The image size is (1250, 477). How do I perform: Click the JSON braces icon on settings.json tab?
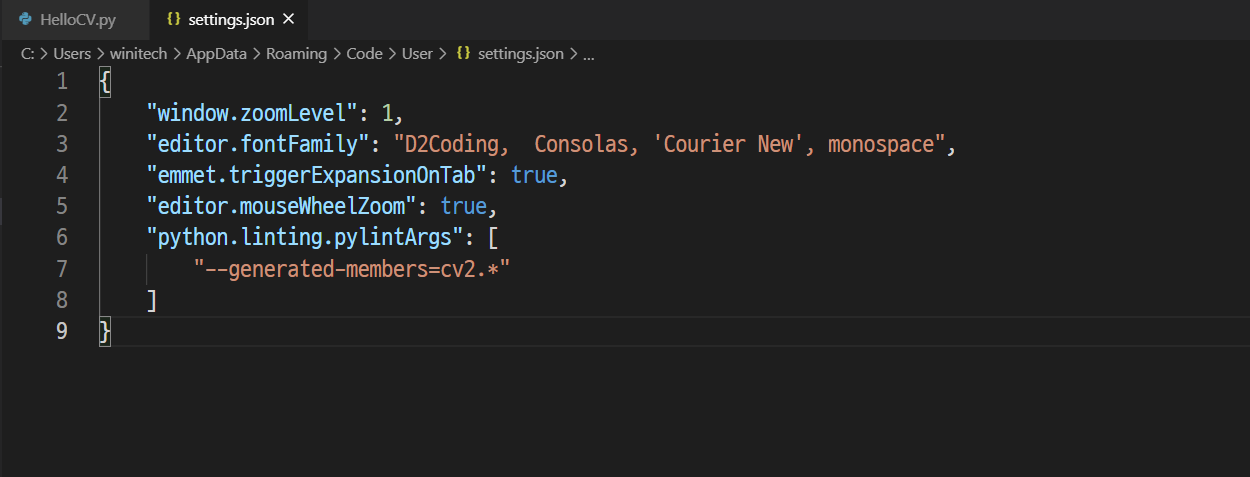[174, 19]
